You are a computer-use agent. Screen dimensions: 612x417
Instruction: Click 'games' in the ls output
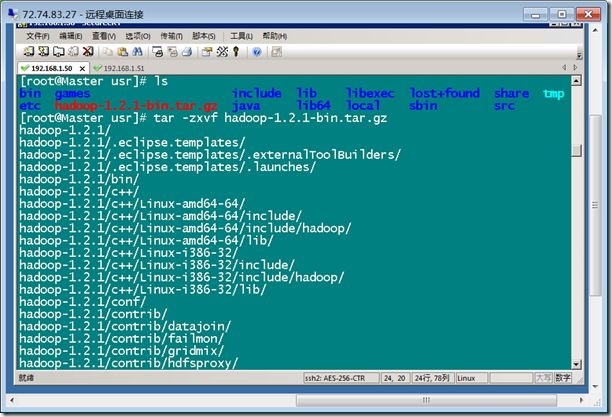73,94
